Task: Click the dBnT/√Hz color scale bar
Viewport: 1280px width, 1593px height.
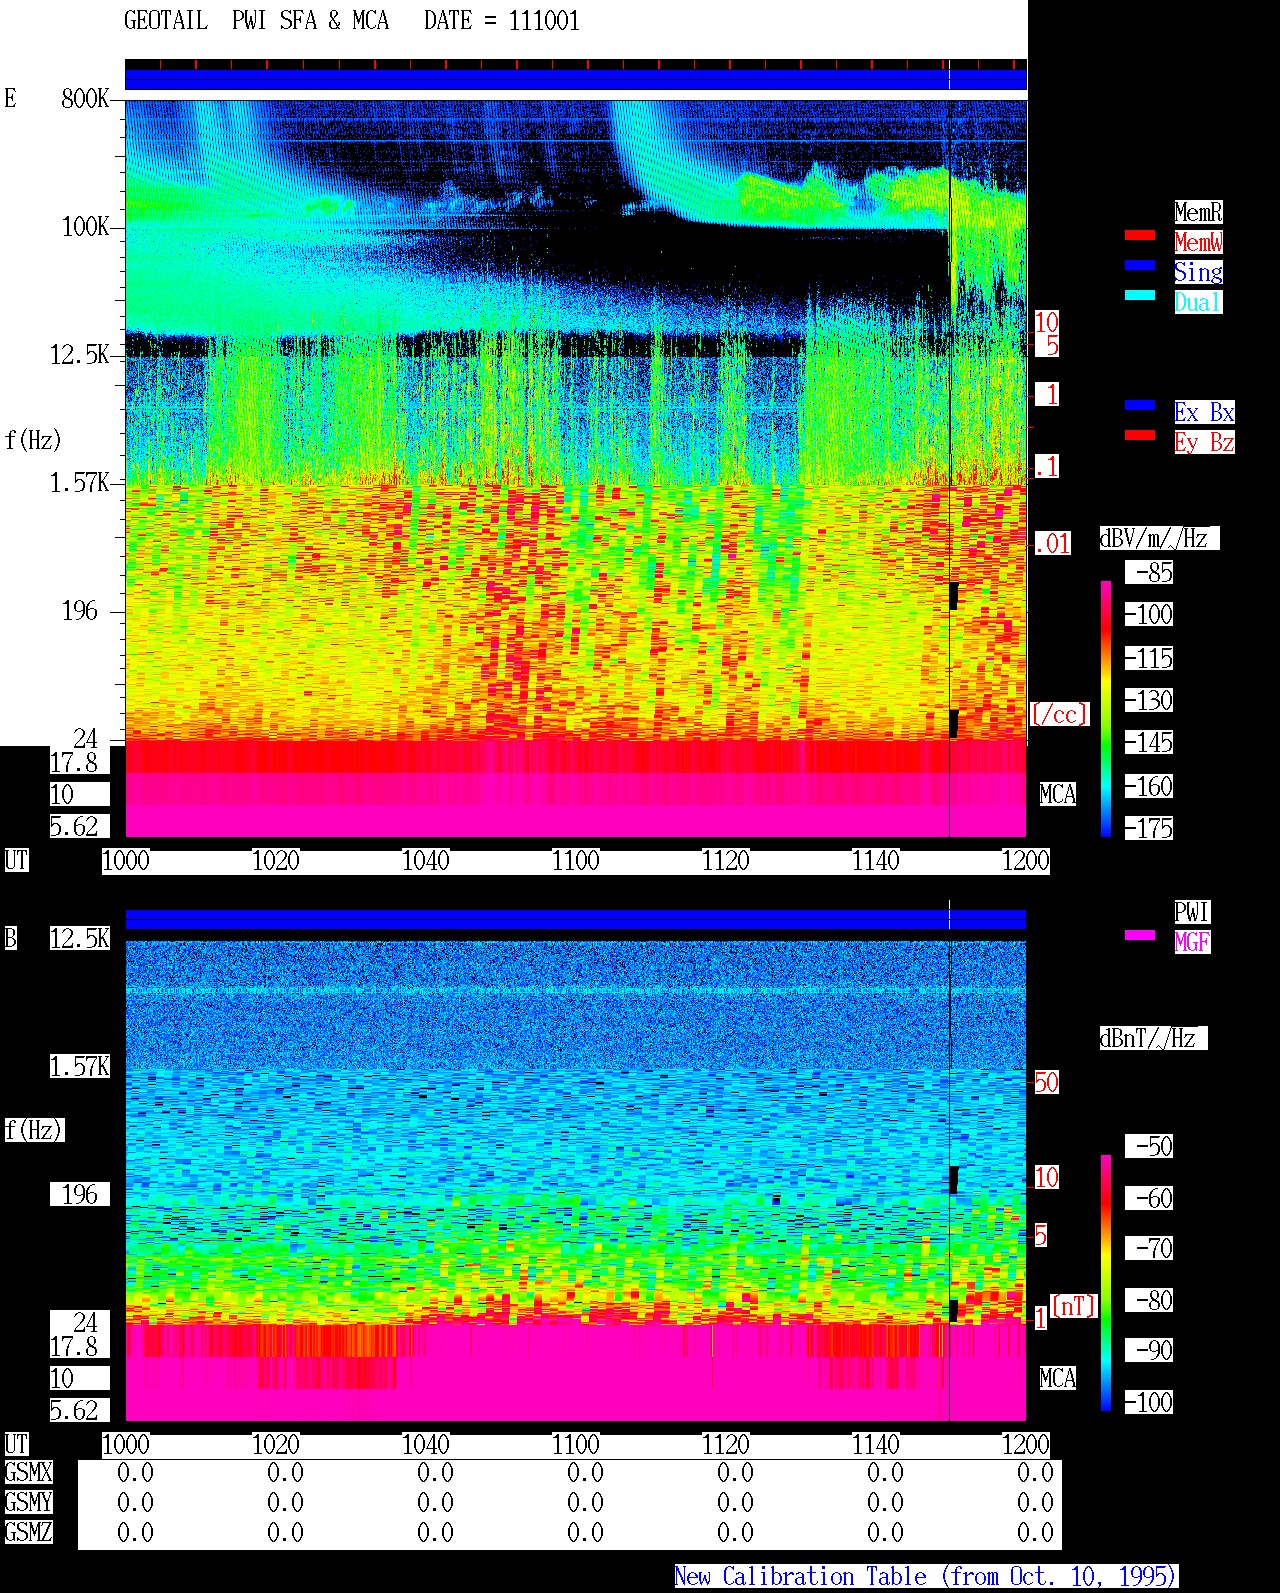Action: pos(1106,1282)
